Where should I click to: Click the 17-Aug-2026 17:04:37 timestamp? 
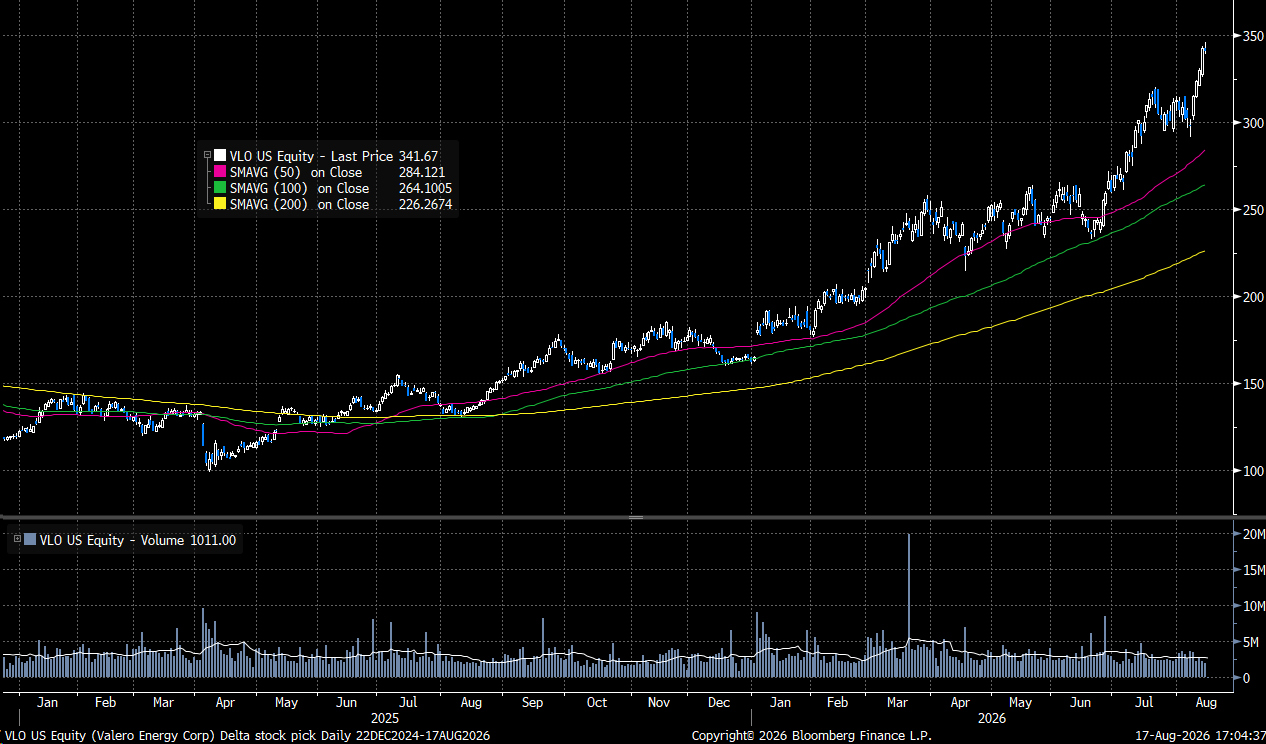pyautogui.click(x=1198, y=736)
